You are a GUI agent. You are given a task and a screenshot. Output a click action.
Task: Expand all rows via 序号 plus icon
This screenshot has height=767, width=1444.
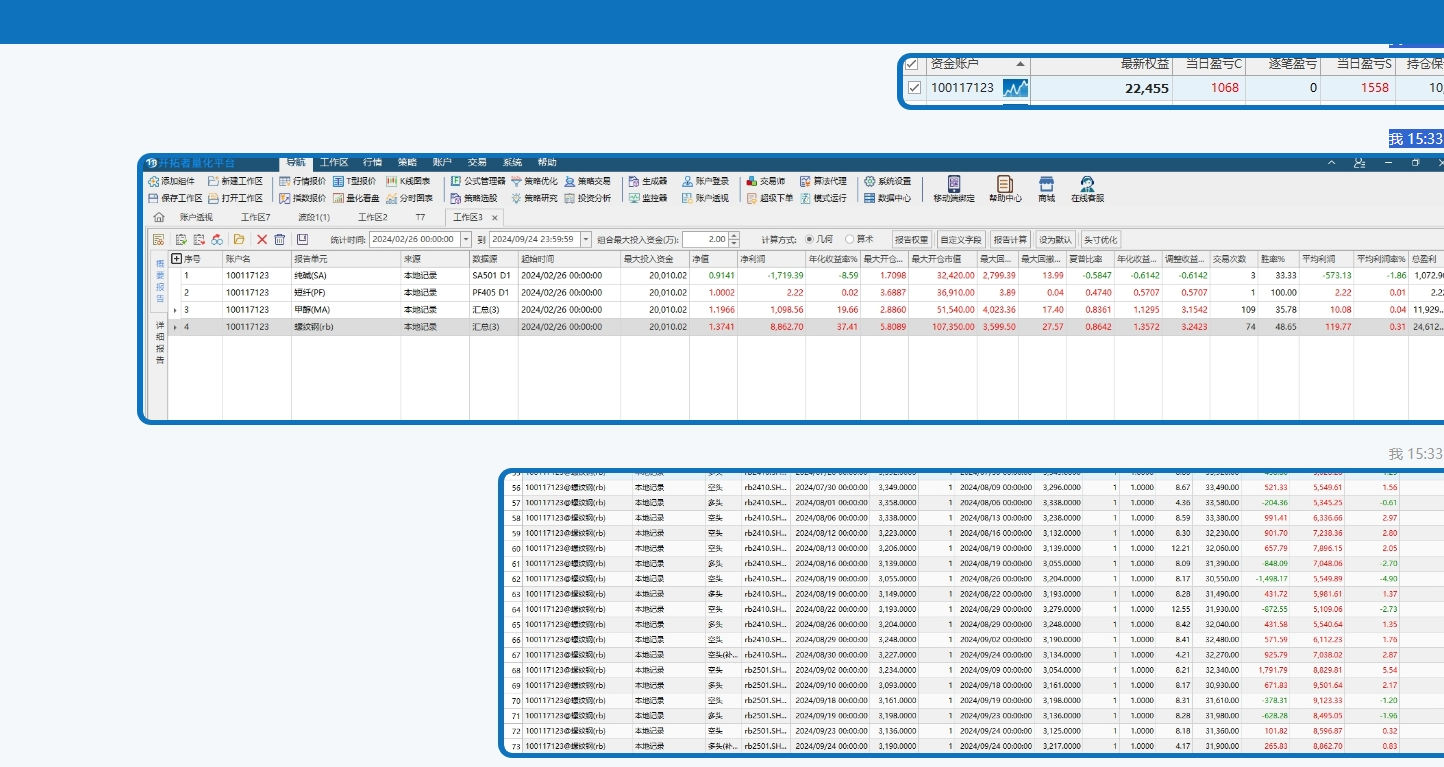(x=177, y=259)
